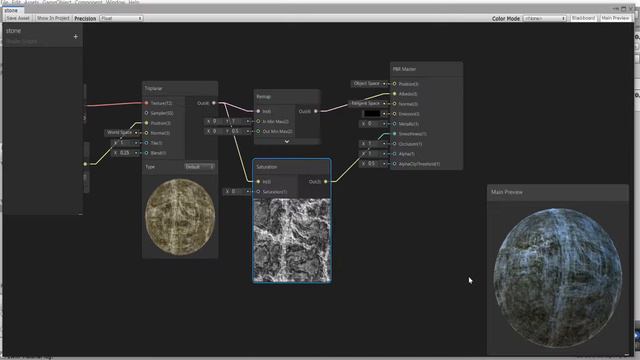Click the Triplanar Texture input port
The image size is (640, 360).
[147, 103]
